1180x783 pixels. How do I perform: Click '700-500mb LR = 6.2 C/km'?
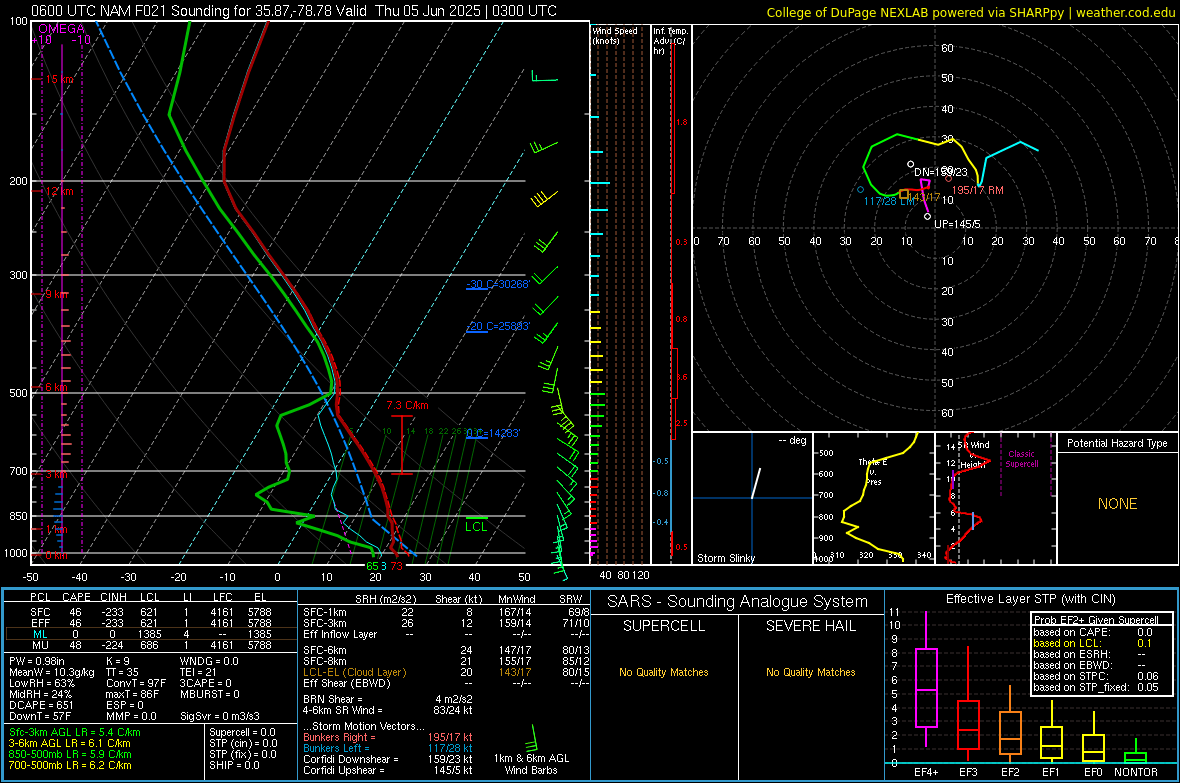(x=70, y=765)
